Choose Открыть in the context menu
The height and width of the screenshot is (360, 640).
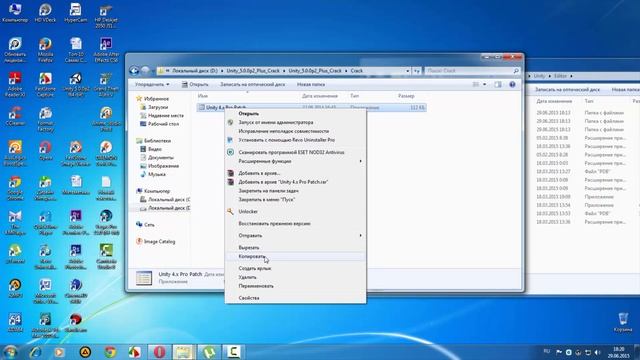pos(295,114)
